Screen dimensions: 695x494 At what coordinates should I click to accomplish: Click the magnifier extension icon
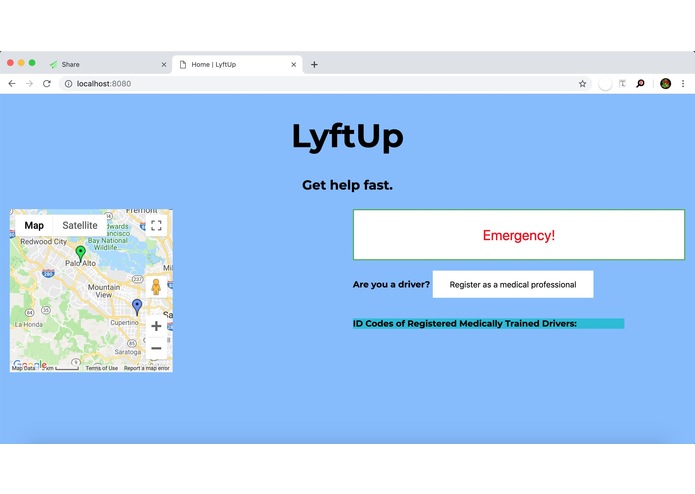point(640,84)
